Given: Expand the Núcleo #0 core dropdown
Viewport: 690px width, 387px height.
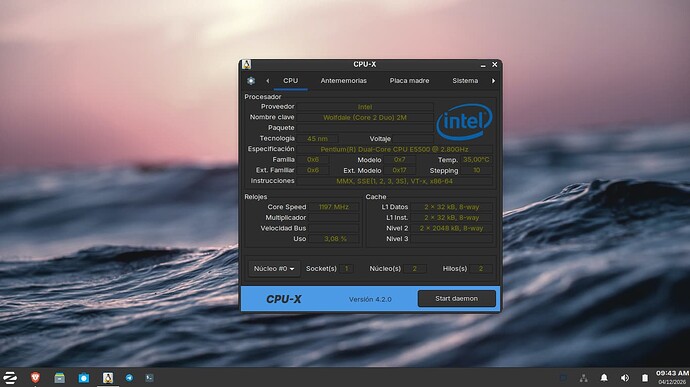Looking at the screenshot, I should coord(274,269).
